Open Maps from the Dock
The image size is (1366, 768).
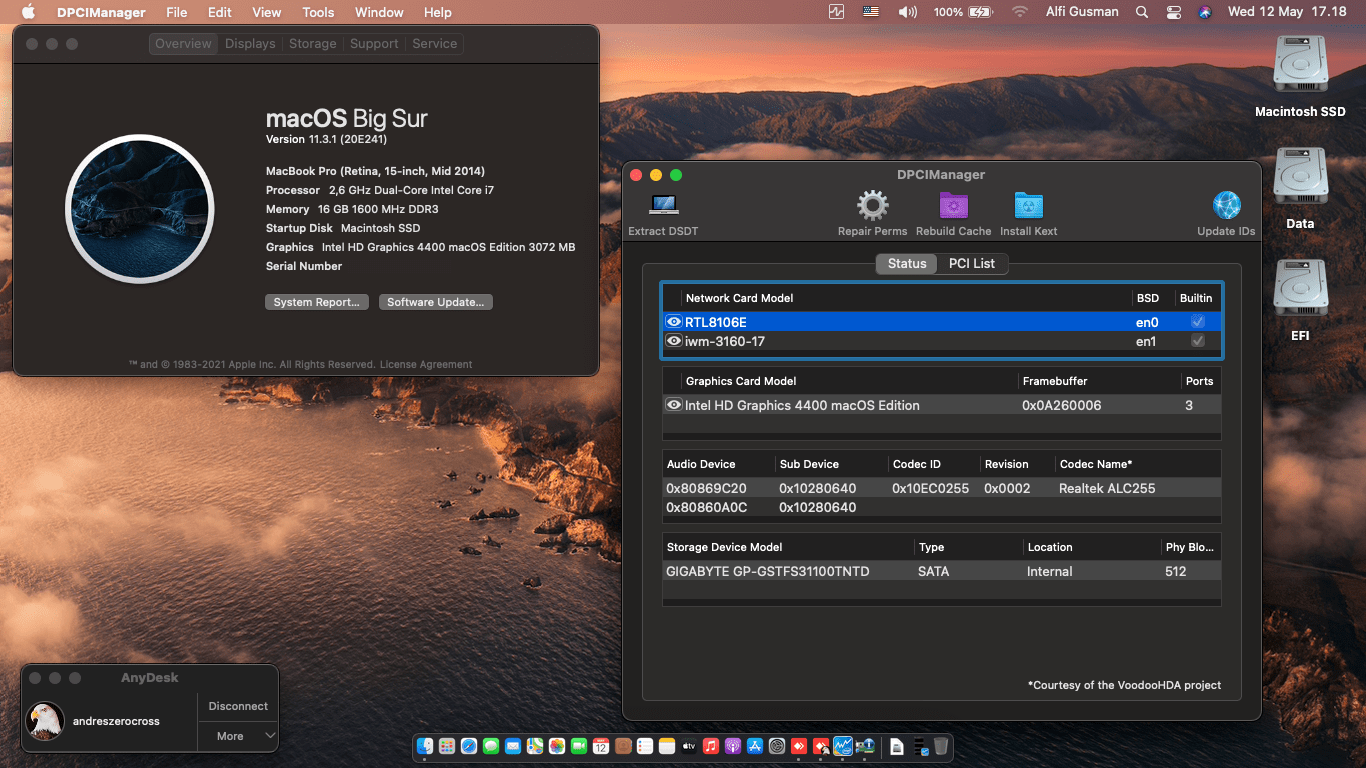click(535, 746)
